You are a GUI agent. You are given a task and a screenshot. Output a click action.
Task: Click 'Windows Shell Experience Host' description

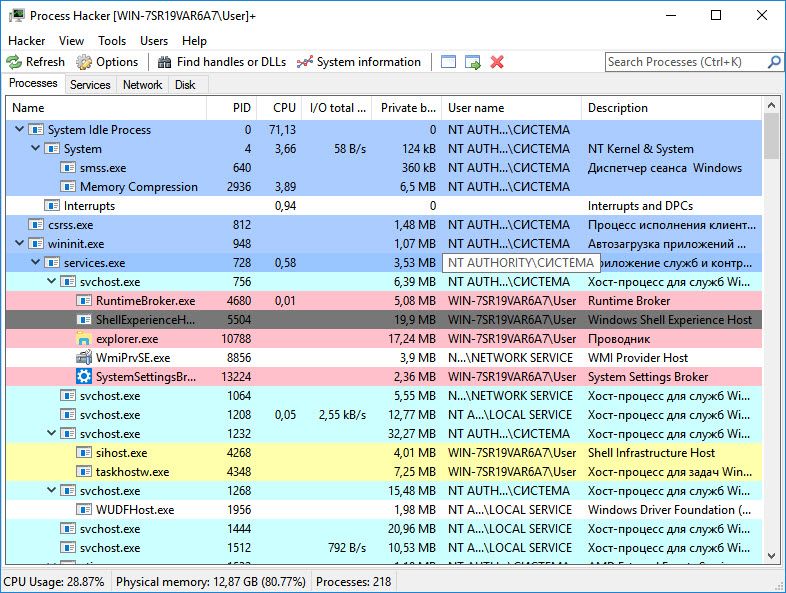click(x=670, y=320)
